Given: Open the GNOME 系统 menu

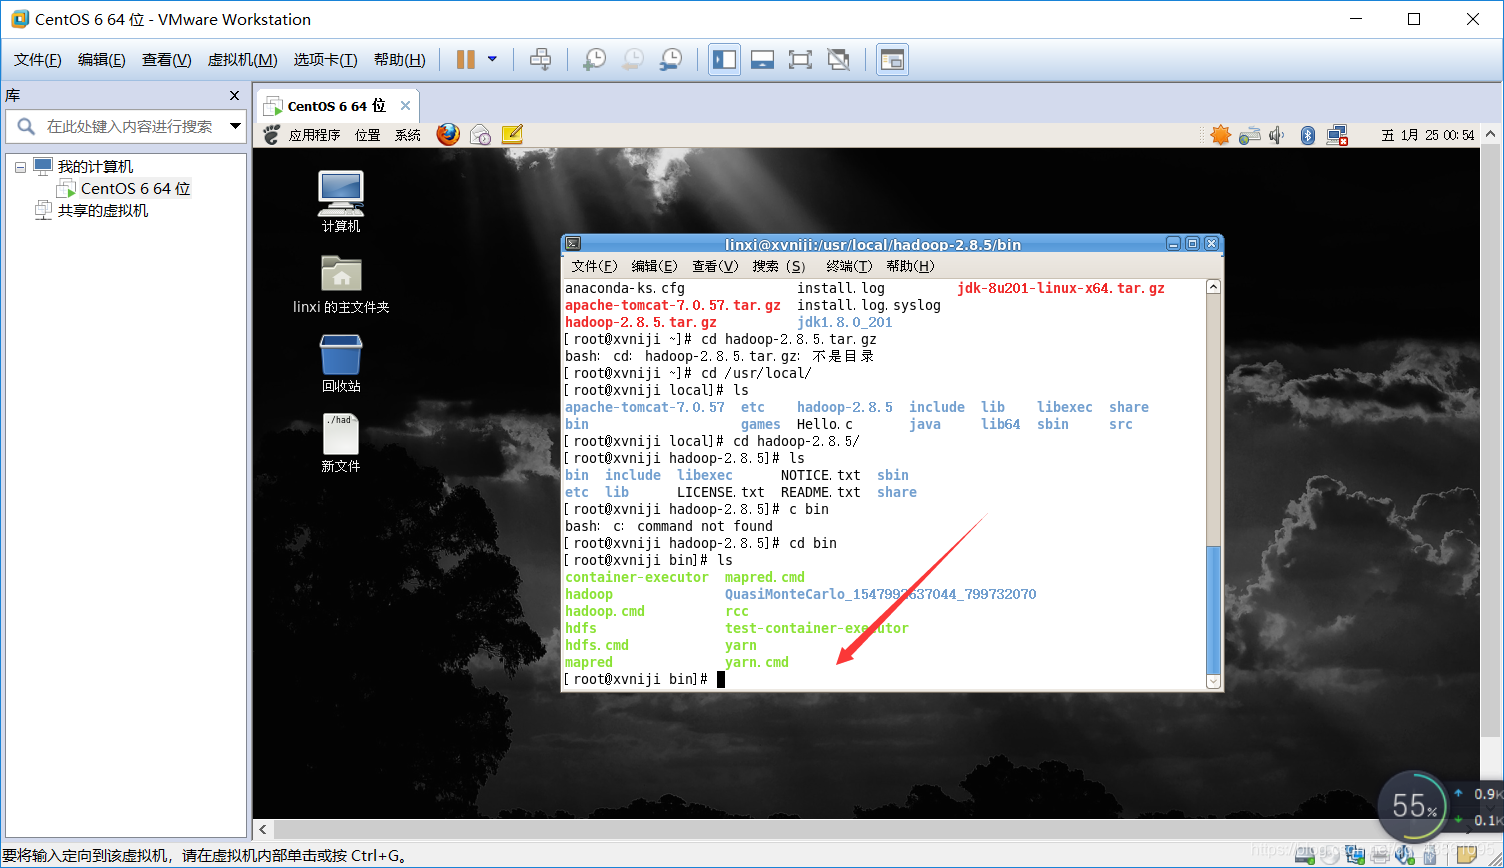Looking at the screenshot, I should [x=407, y=135].
